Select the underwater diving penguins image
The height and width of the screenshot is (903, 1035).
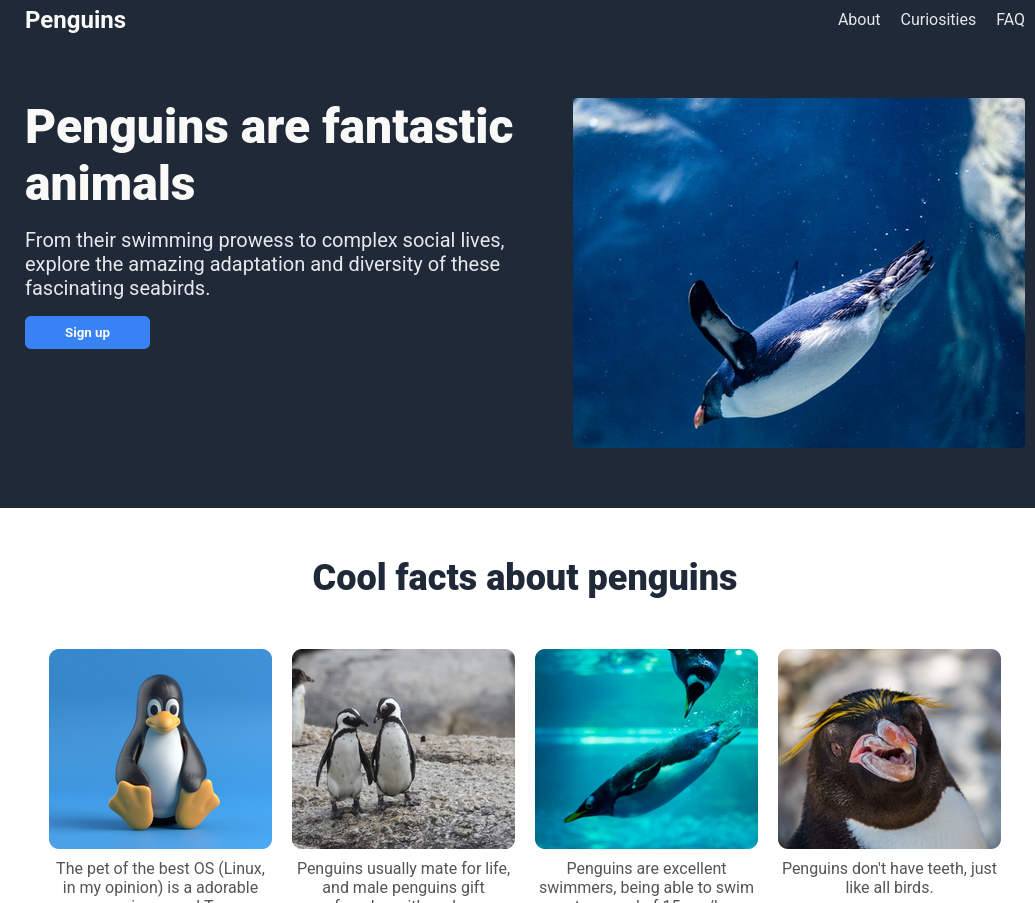click(x=646, y=749)
